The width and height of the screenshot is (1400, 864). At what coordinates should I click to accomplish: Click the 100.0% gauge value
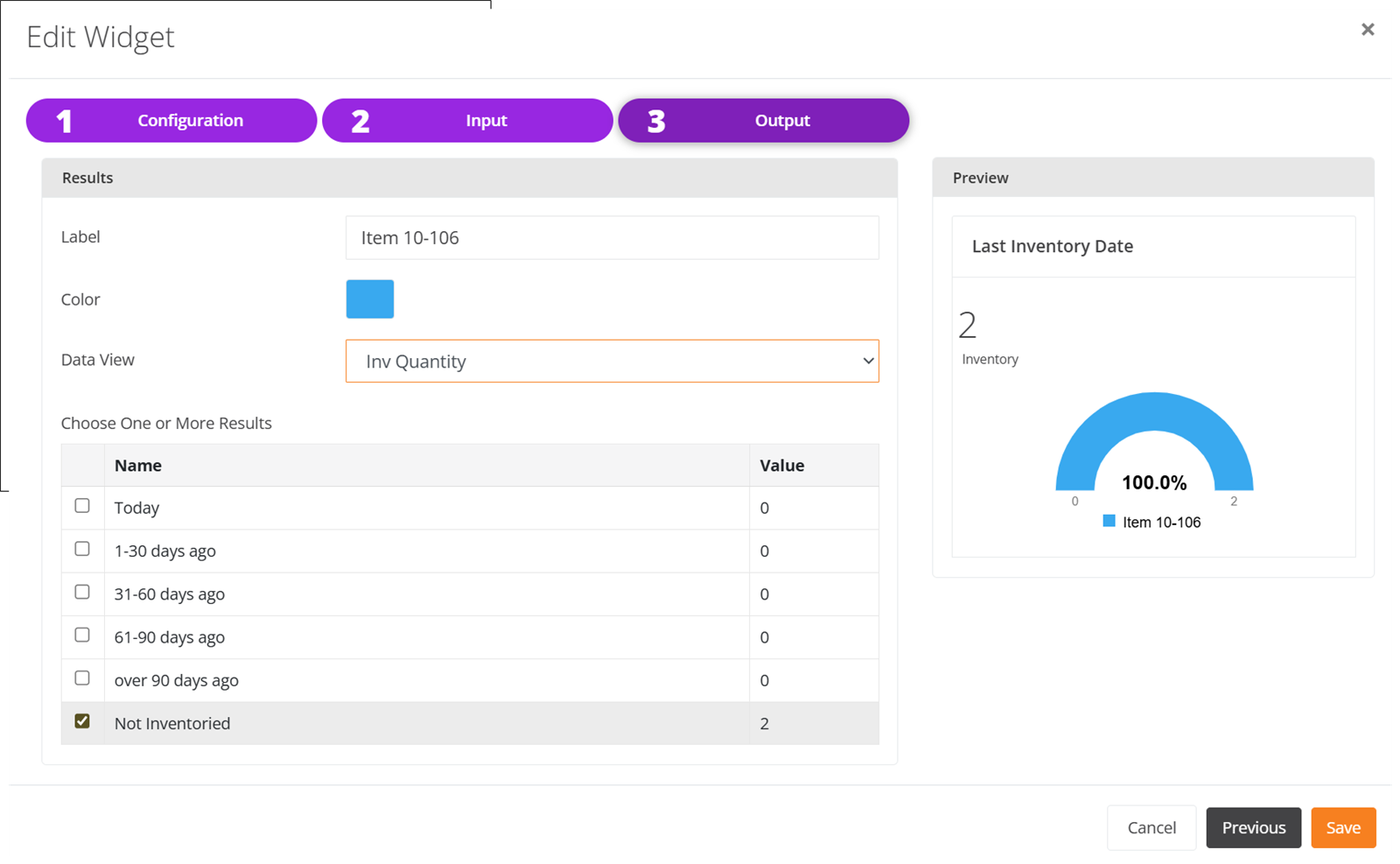[1154, 483]
